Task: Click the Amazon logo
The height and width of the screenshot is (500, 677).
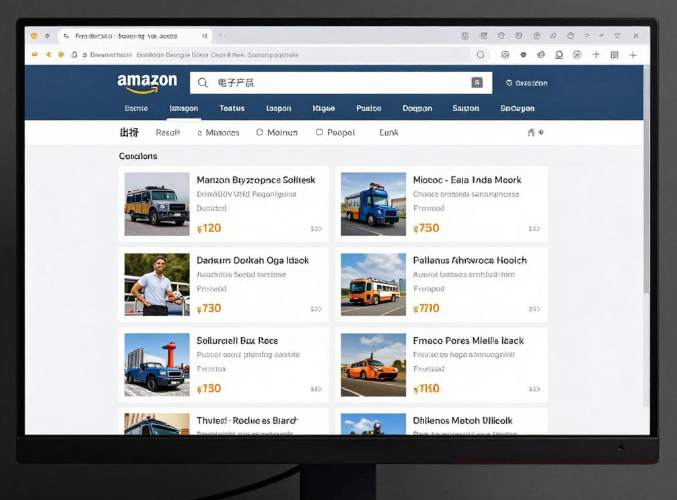Action: pyautogui.click(x=146, y=82)
